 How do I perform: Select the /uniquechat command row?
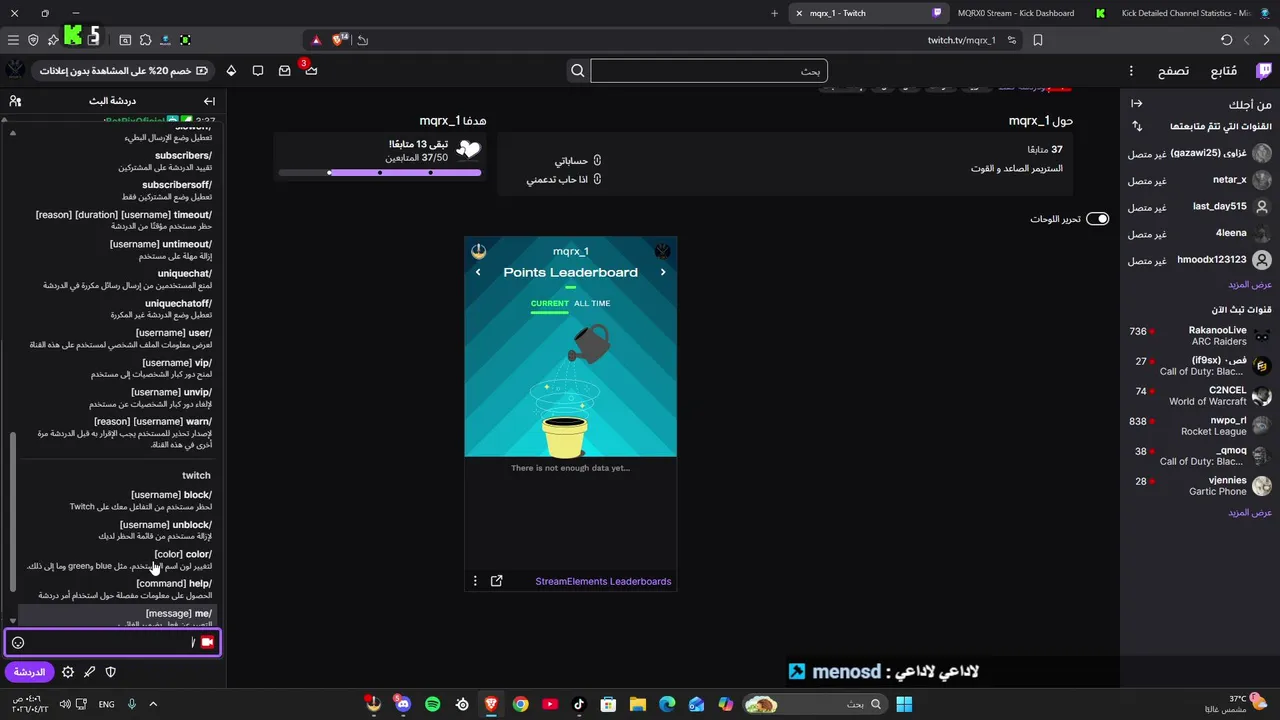[116, 279]
